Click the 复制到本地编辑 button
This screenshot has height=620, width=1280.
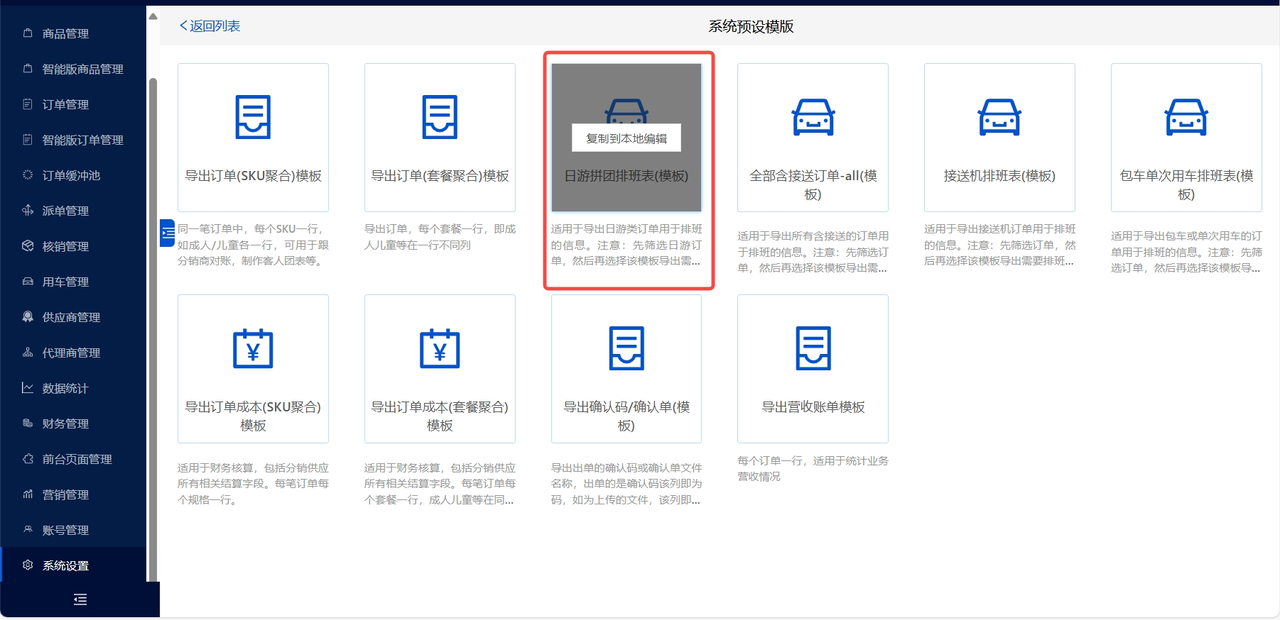pos(626,138)
